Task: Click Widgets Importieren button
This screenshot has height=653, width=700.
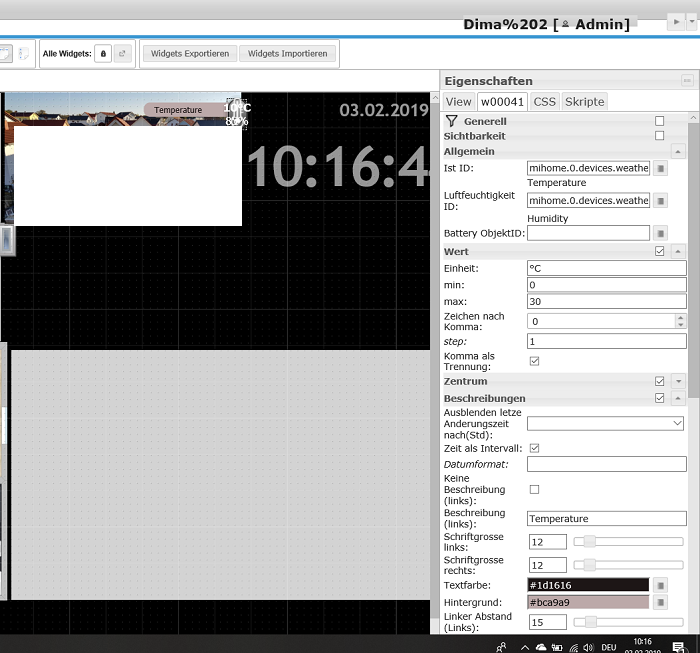Action: (x=288, y=54)
